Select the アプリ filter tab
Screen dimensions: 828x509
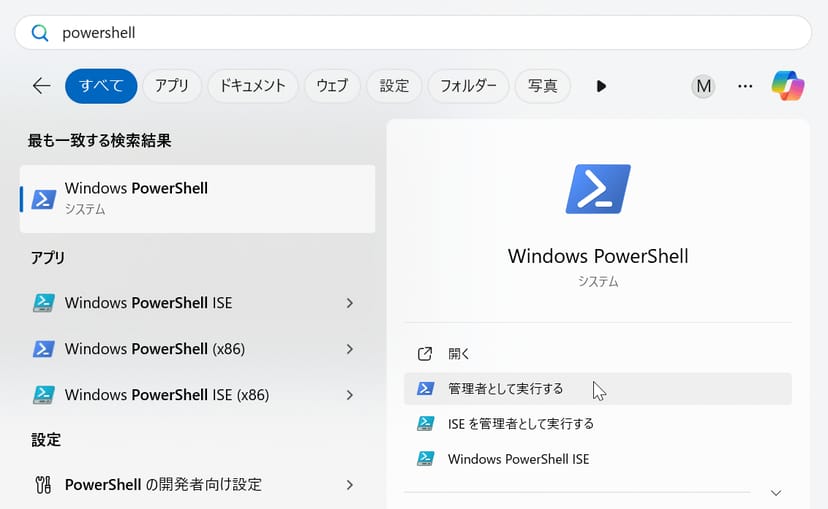[172, 86]
